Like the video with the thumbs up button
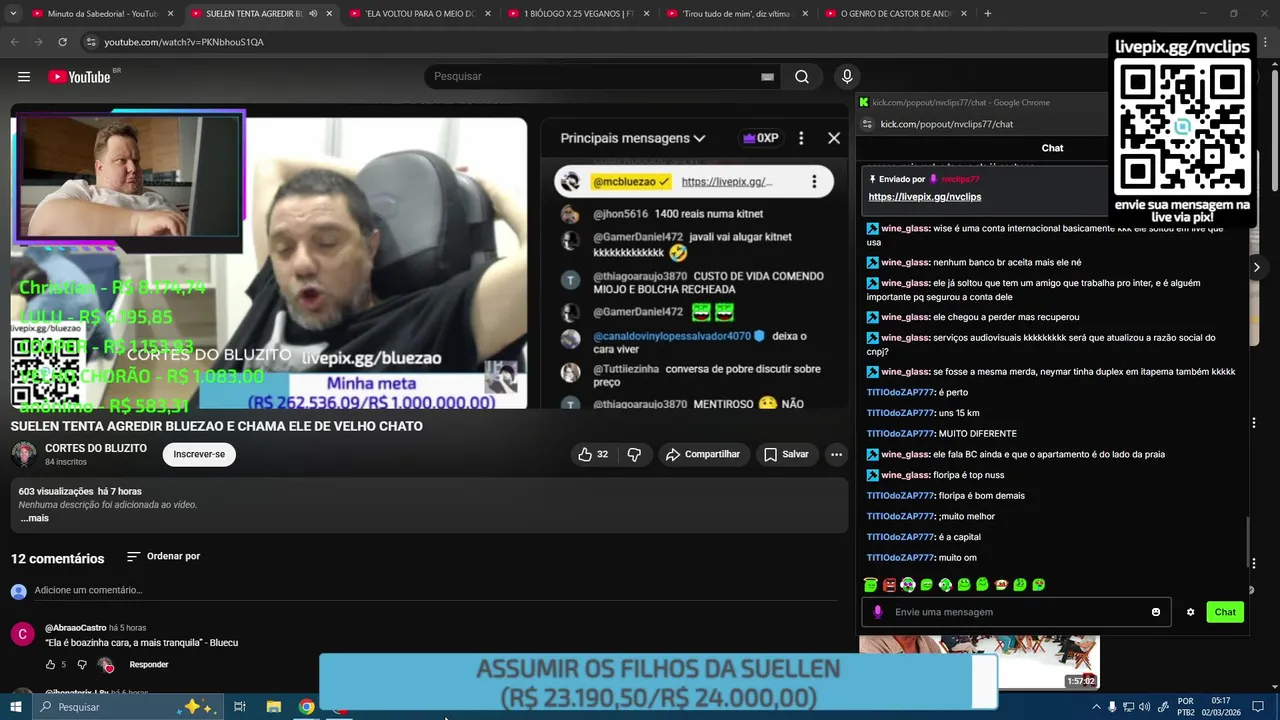 pos(593,454)
